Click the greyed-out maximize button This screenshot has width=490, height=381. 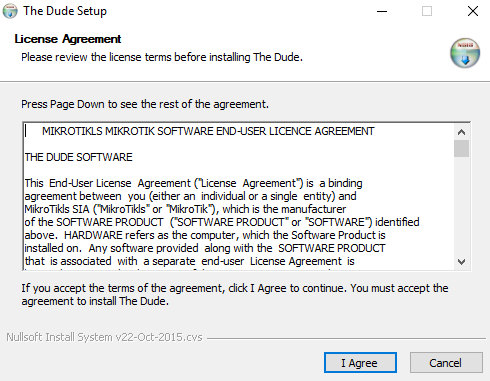427,11
